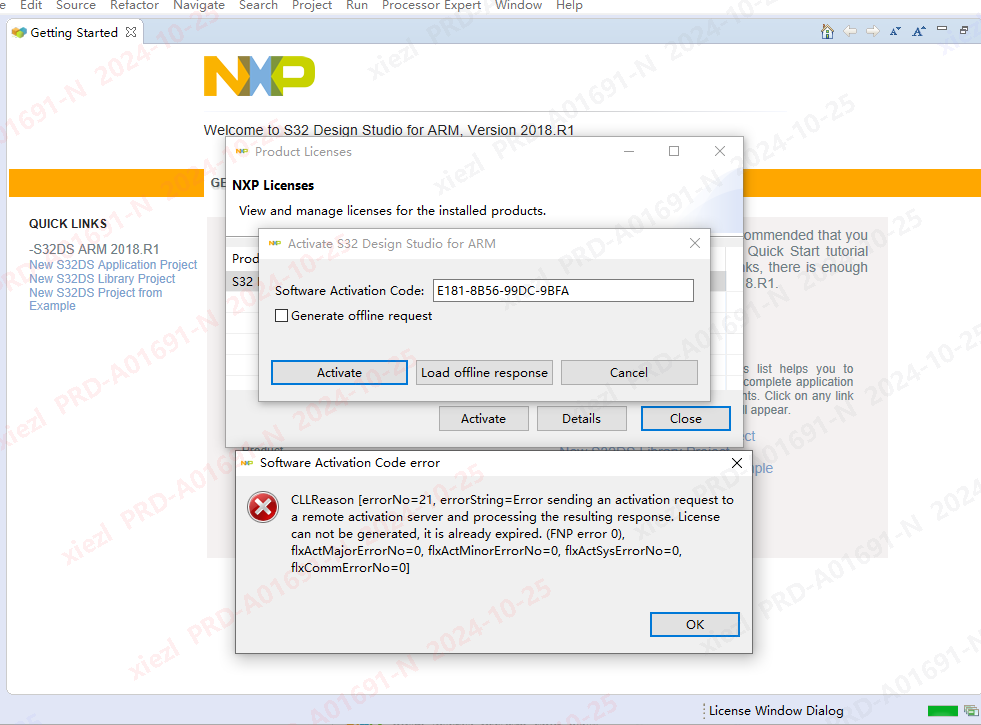The width and height of the screenshot is (981, 725).
Task: Open the Run menu
Action: point(357,6)
